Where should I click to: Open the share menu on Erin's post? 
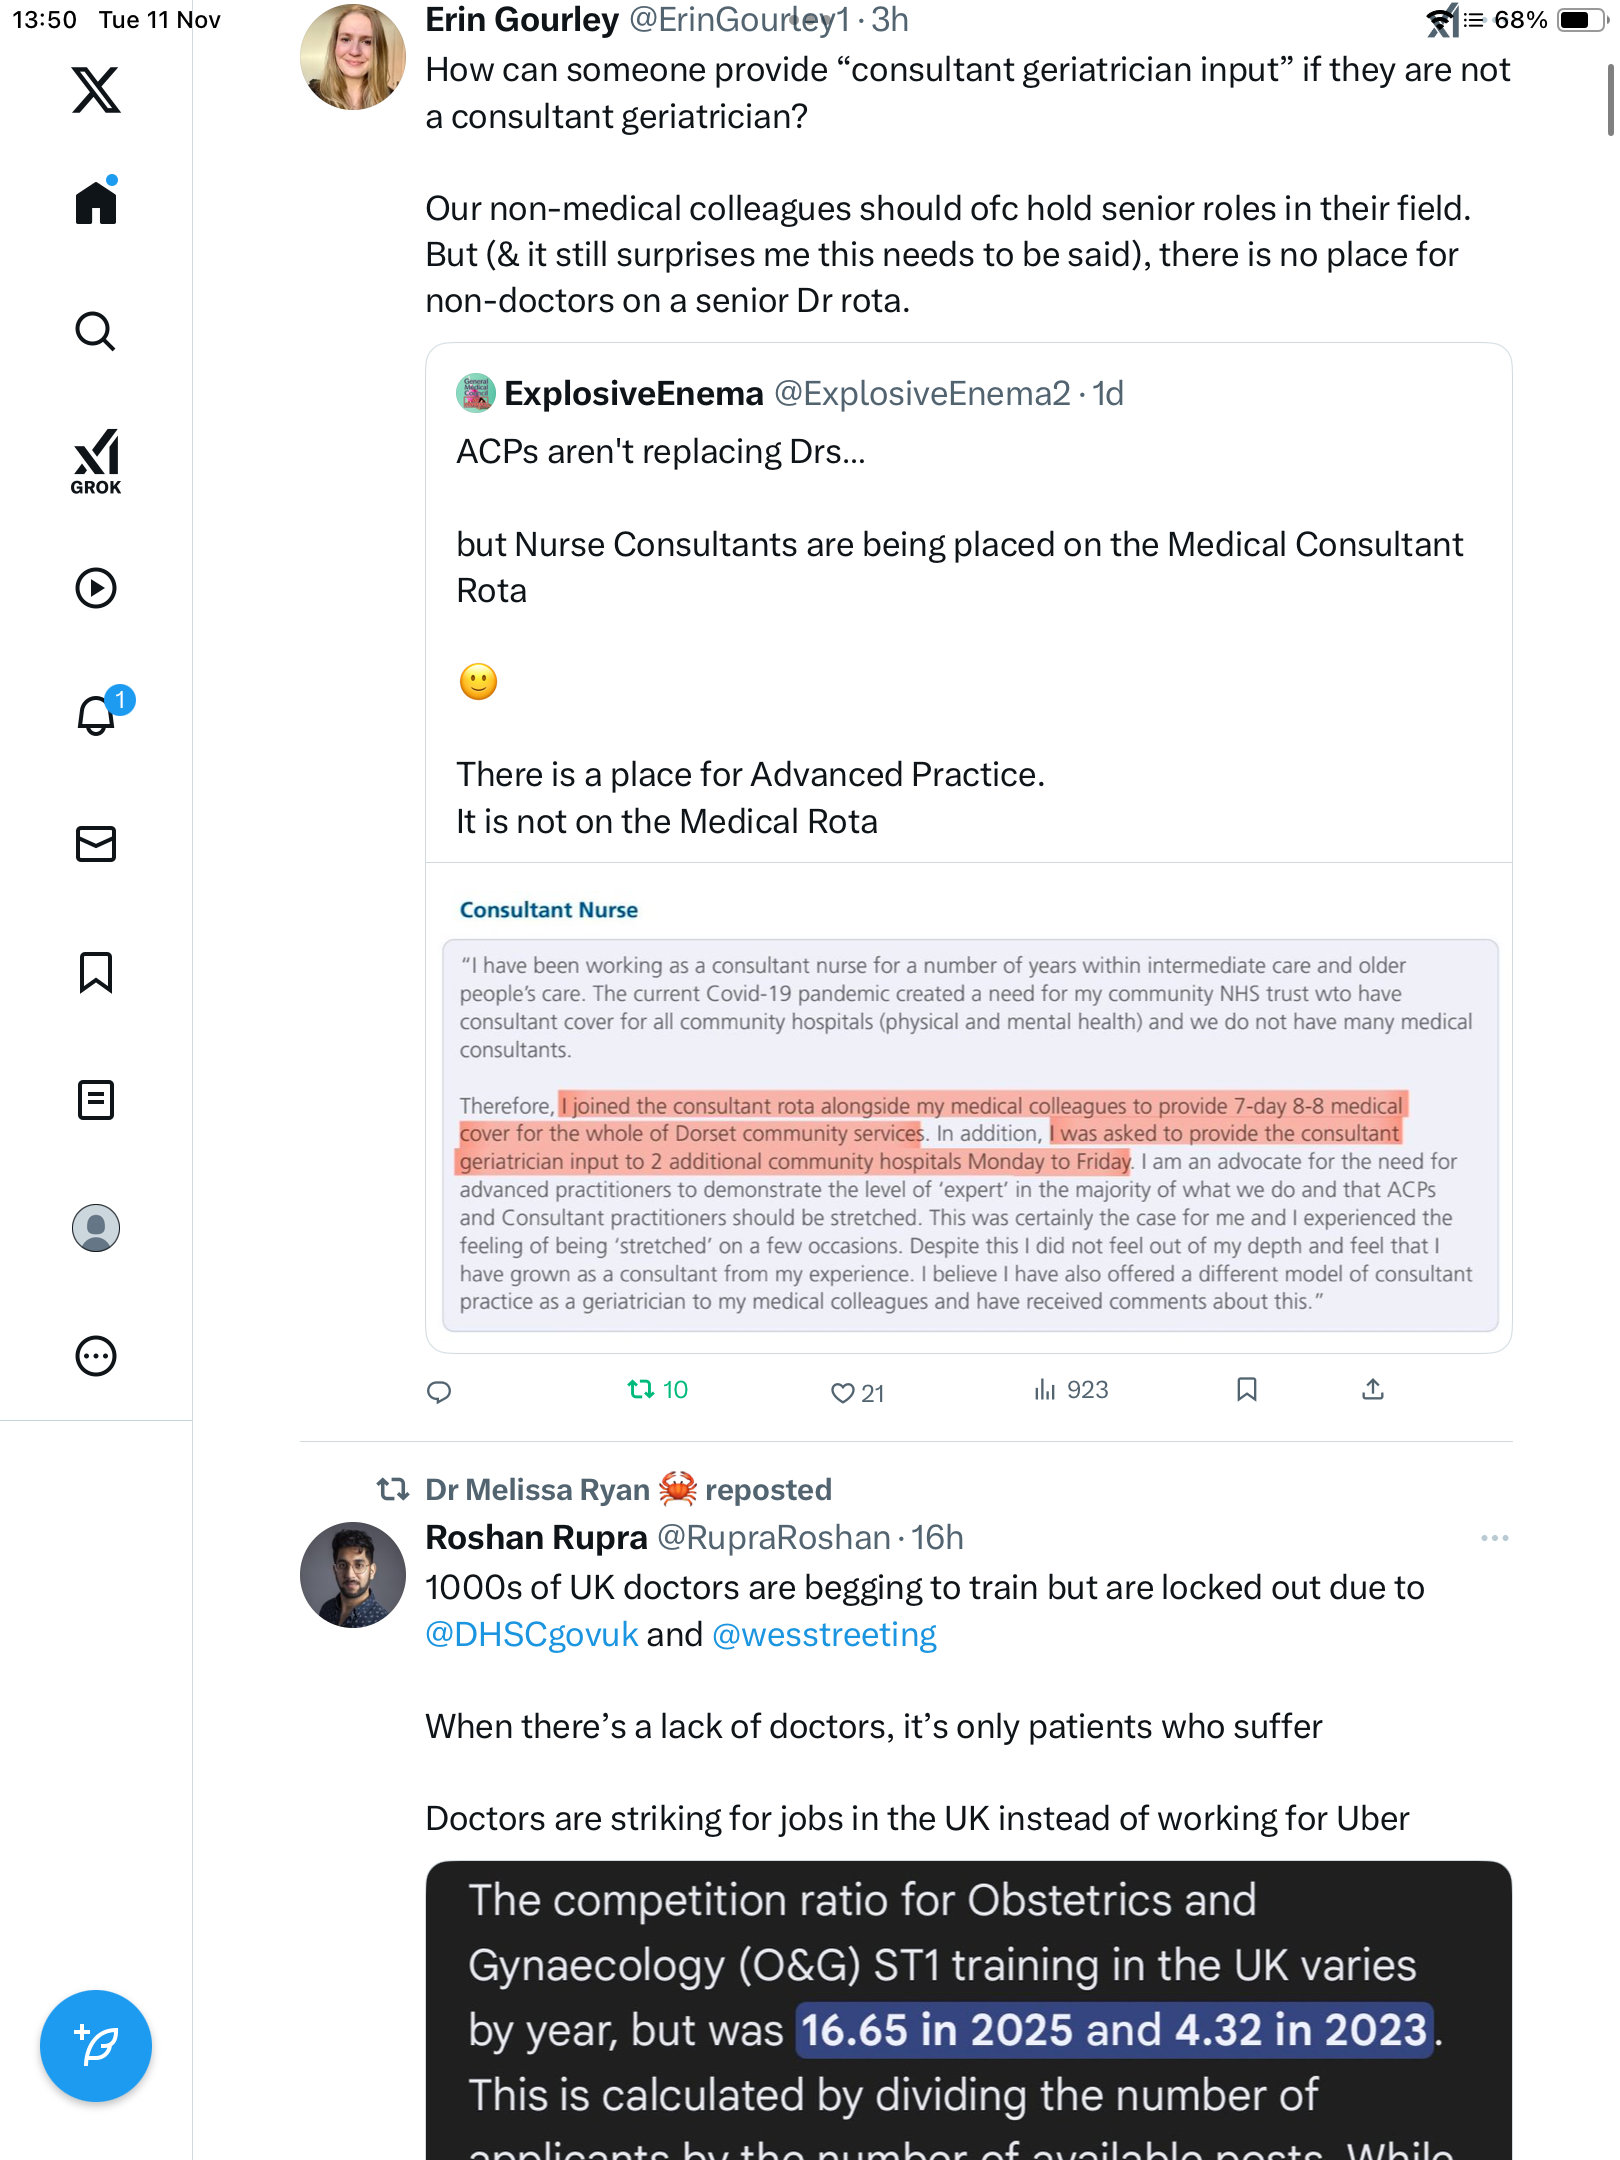click(x=1373, y=1390)
